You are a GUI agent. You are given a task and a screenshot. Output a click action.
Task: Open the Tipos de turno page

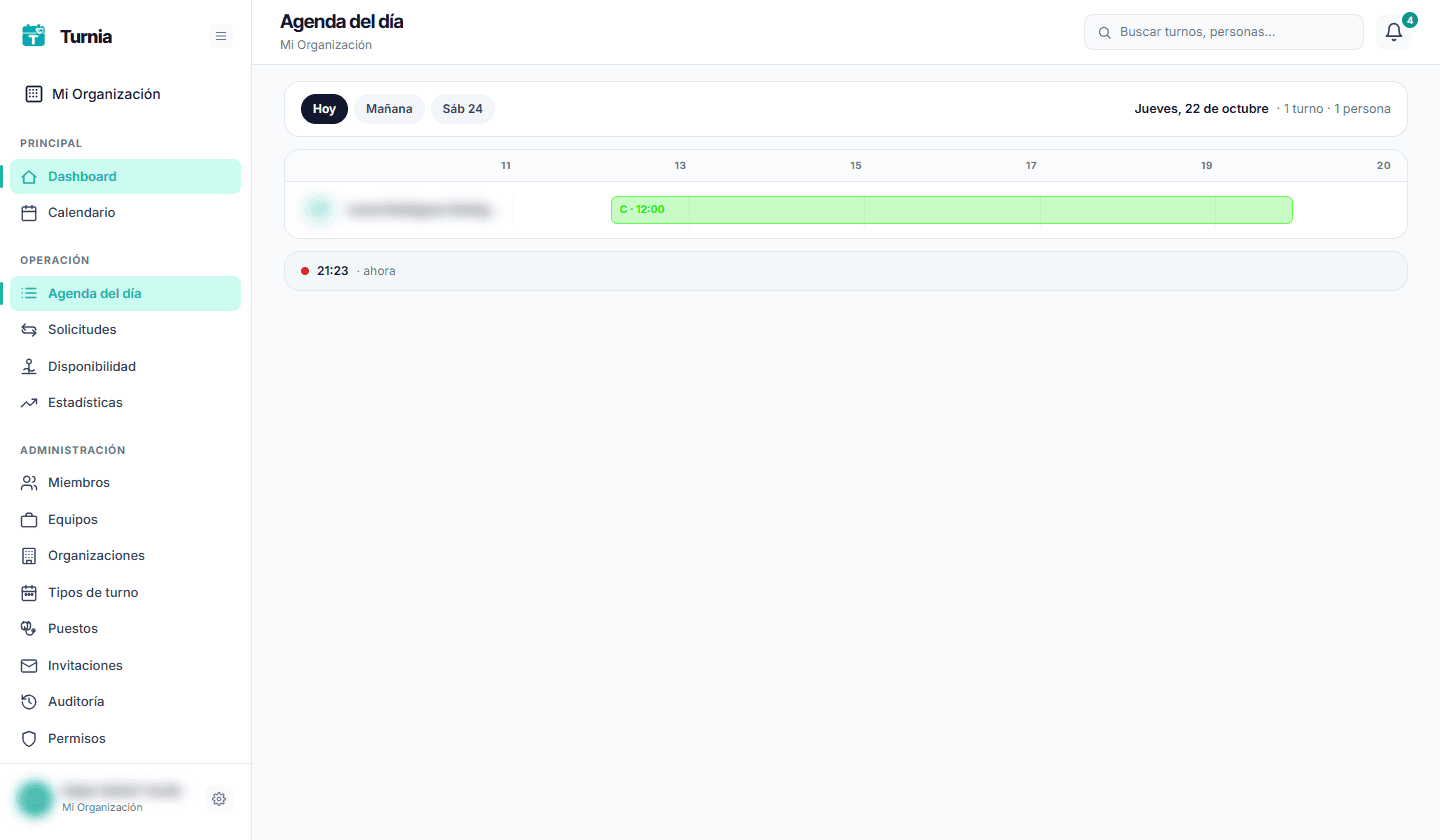coord(126,593)
